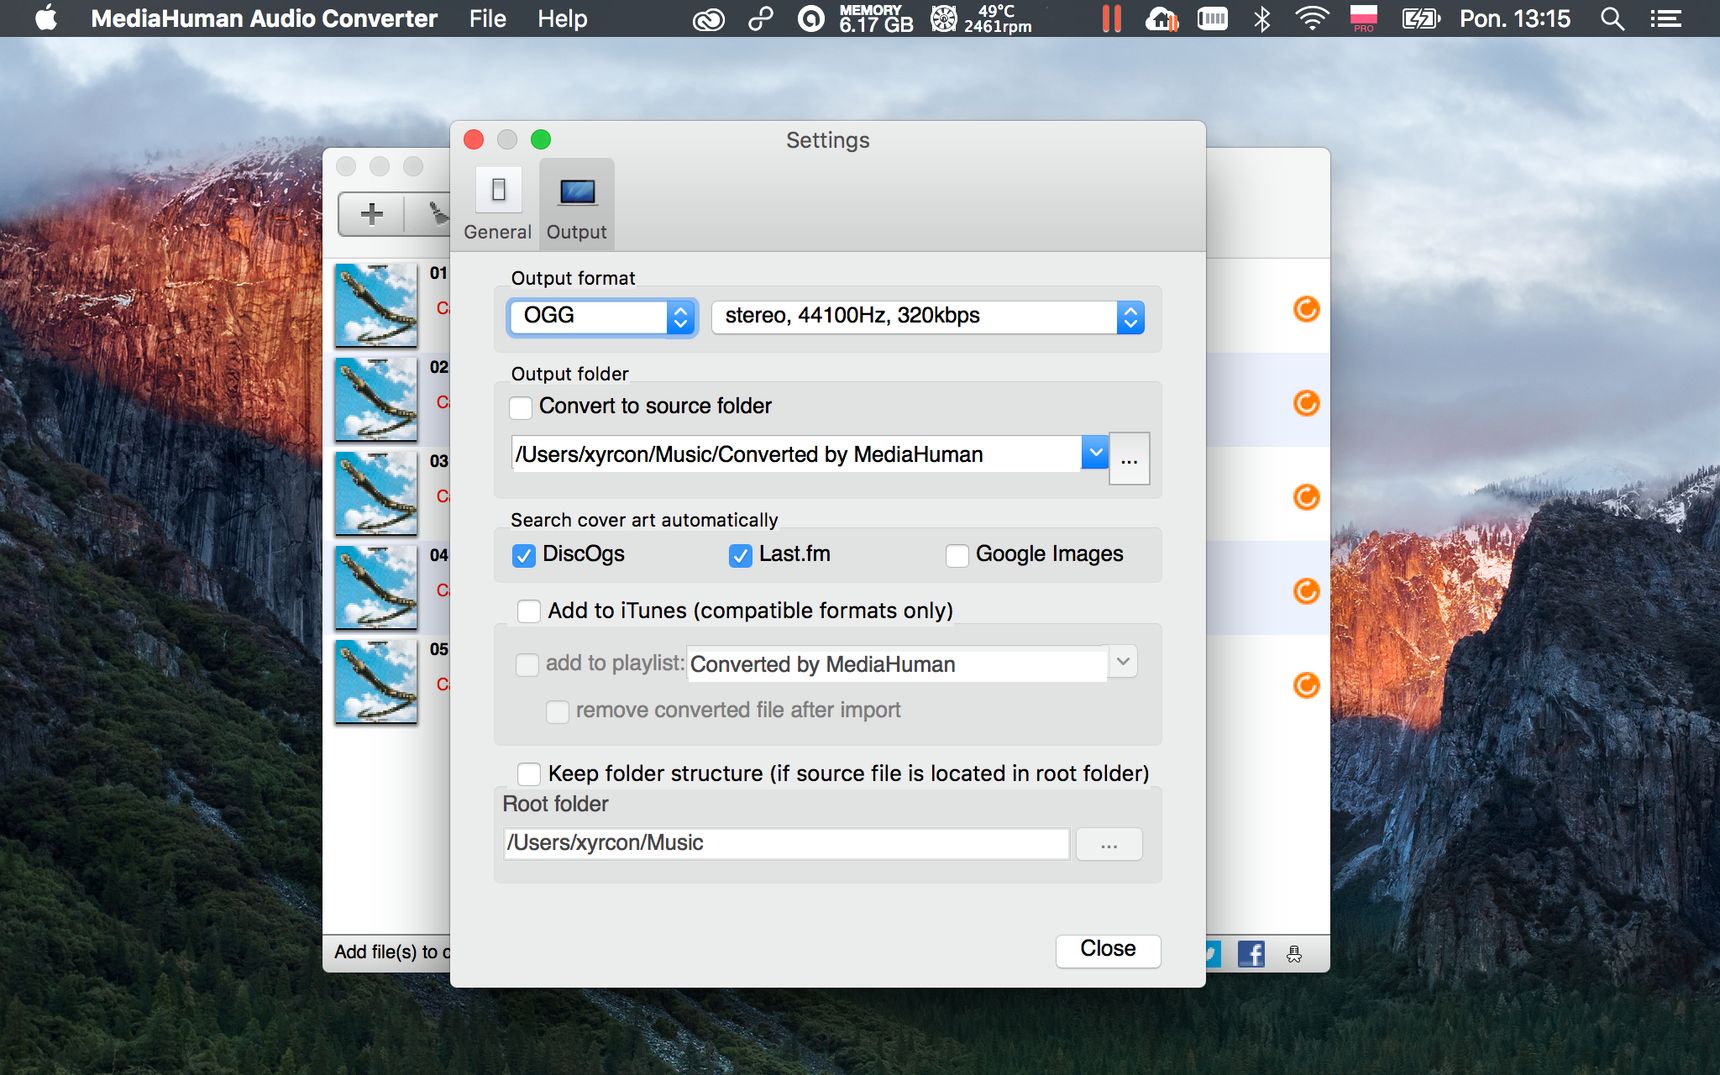Select track 05 thumbnail in file list

(376, 681)
